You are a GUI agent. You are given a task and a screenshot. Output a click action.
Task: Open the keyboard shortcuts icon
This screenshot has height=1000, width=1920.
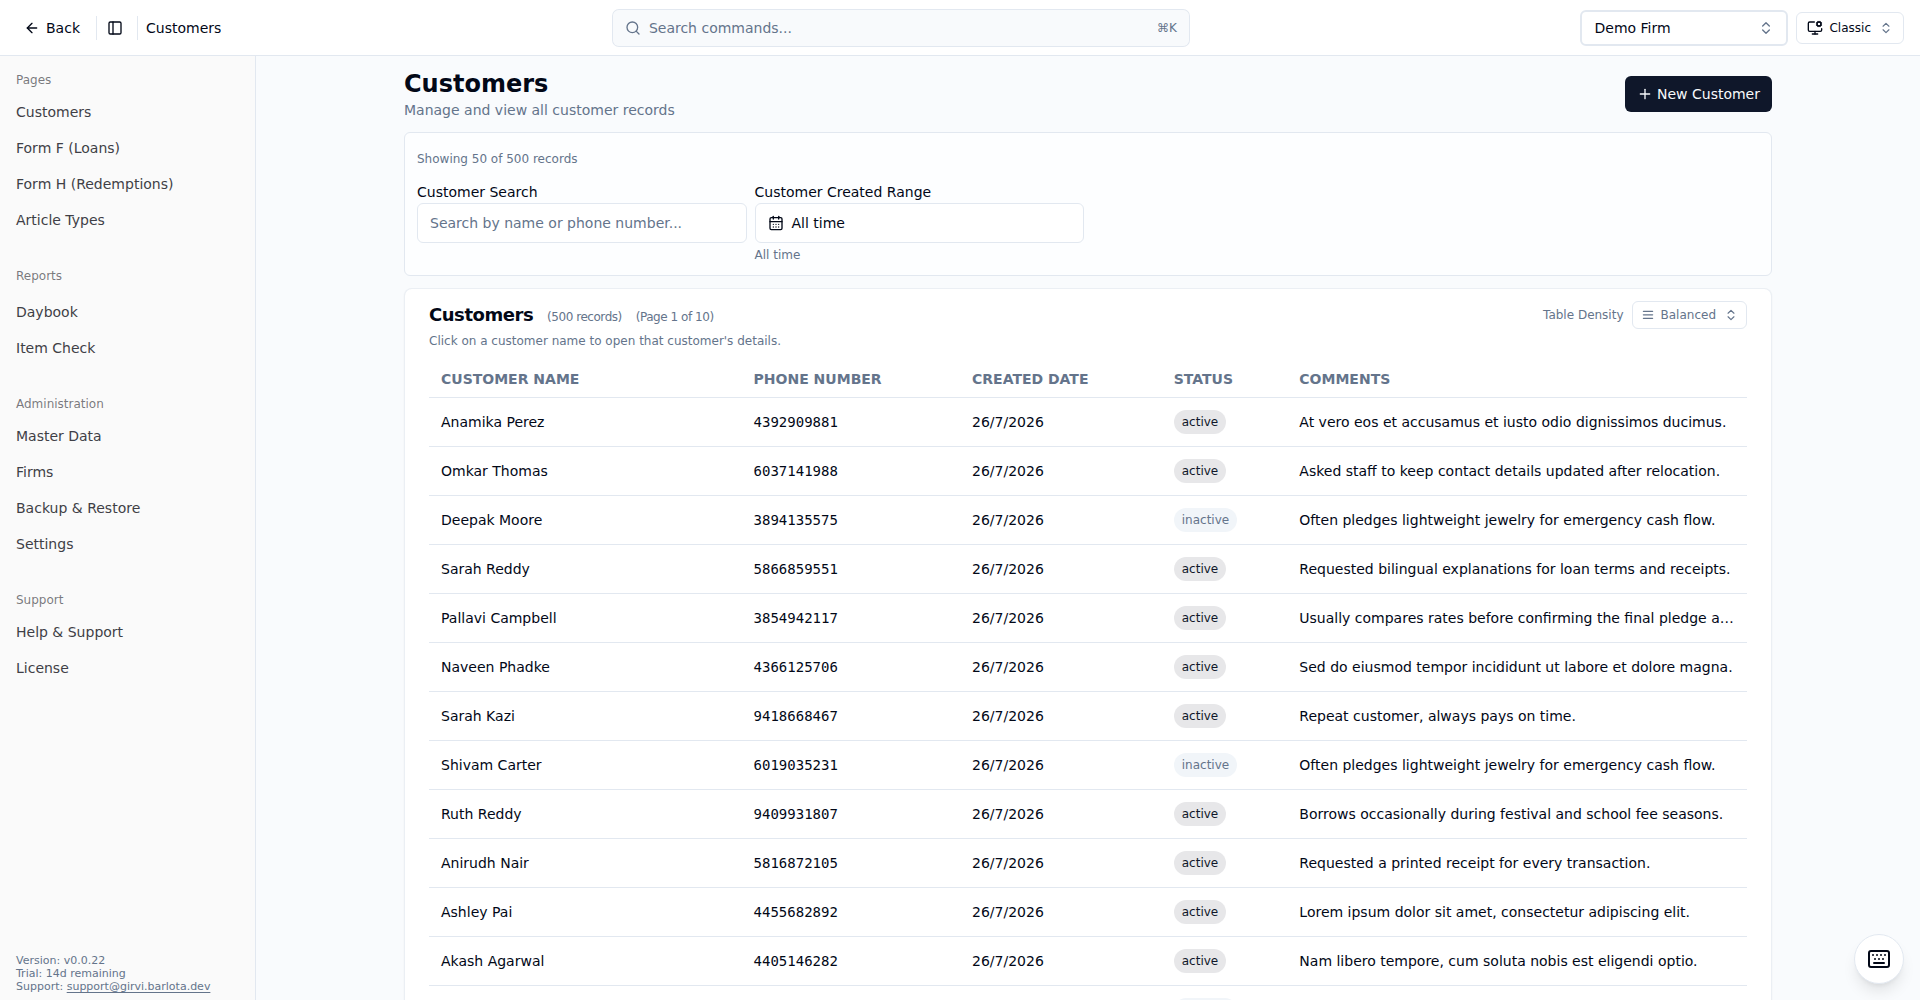click(x=1878, y=959)
